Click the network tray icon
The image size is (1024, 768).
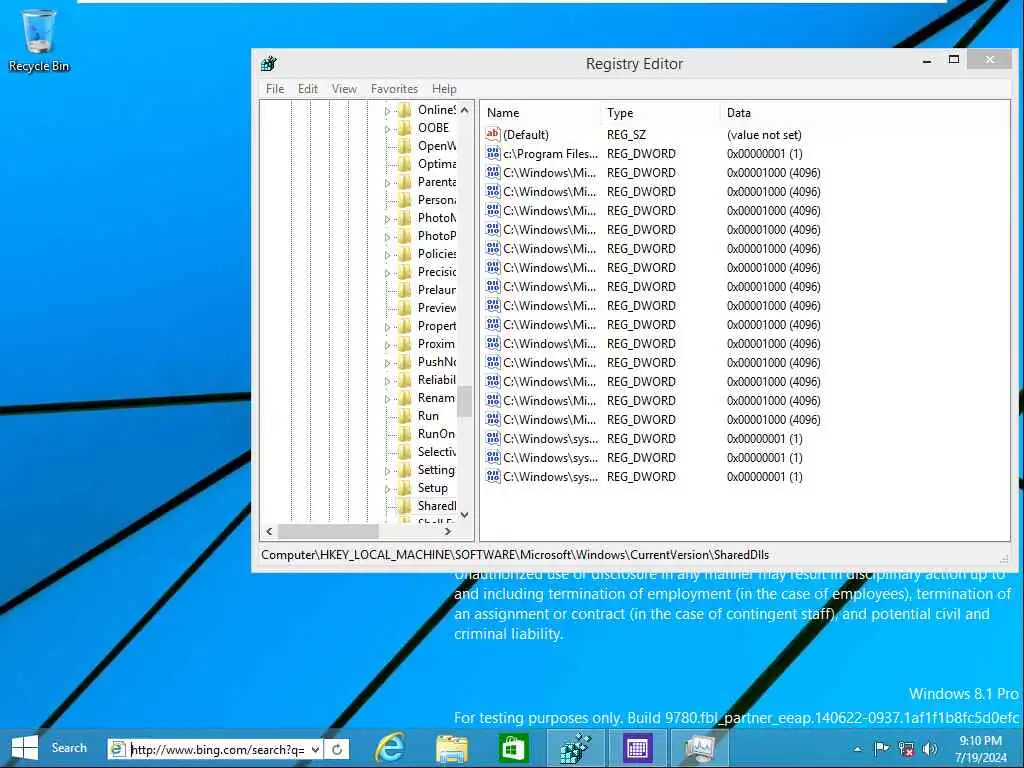point(906,749)
